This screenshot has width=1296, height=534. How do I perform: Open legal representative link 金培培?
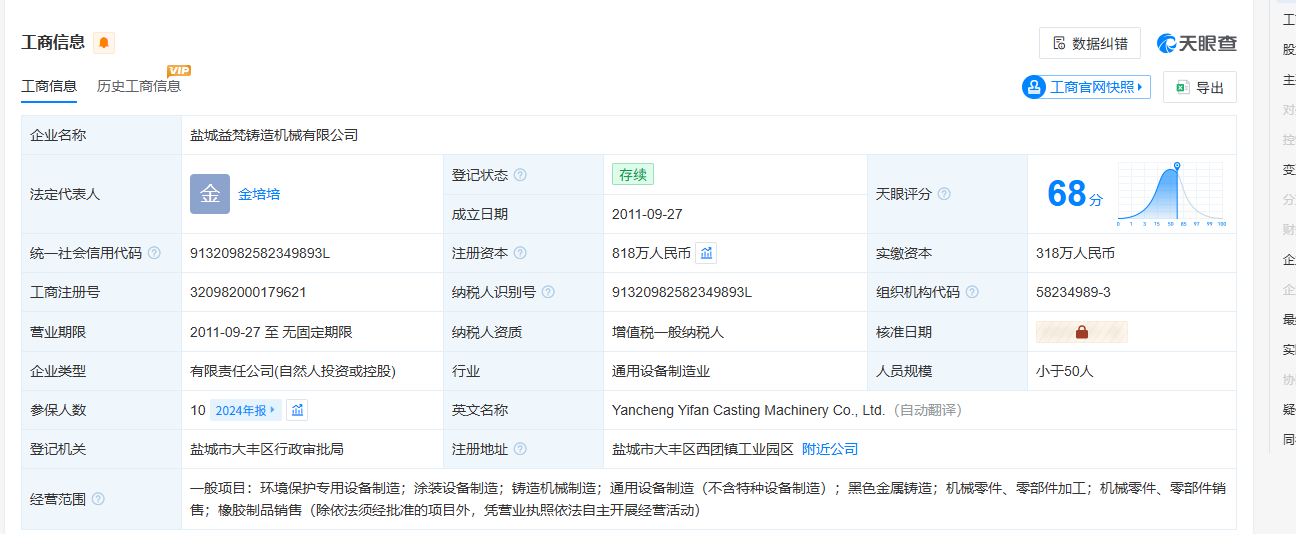(259, 194)
